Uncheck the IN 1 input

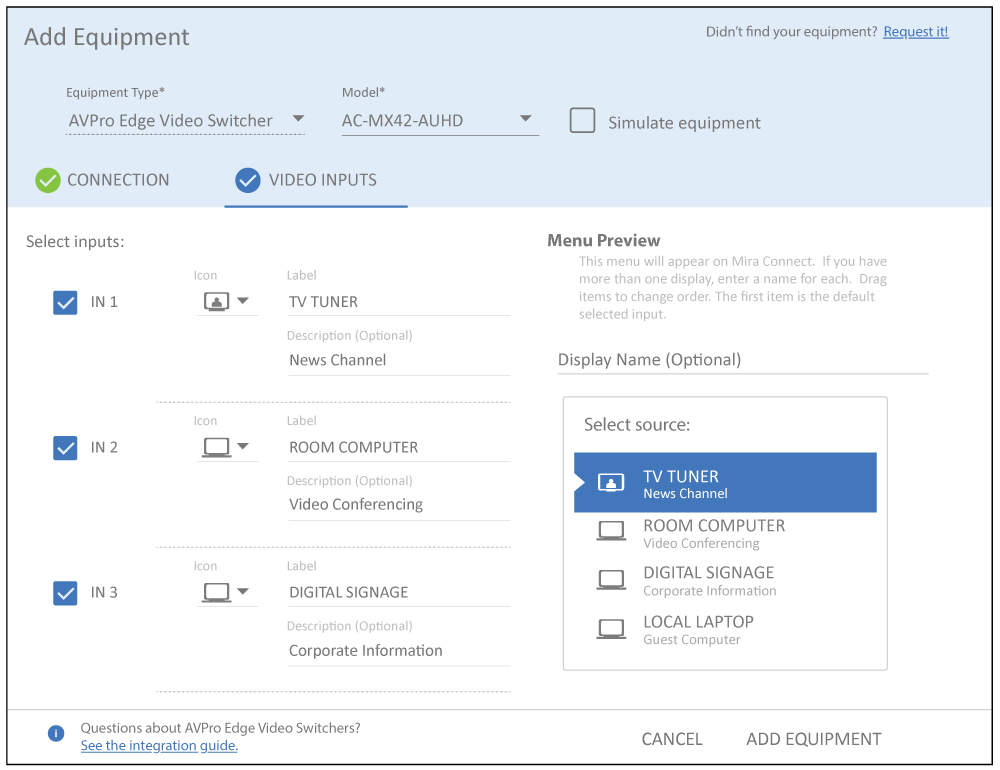pyautogui.click(x=65, y=301)
